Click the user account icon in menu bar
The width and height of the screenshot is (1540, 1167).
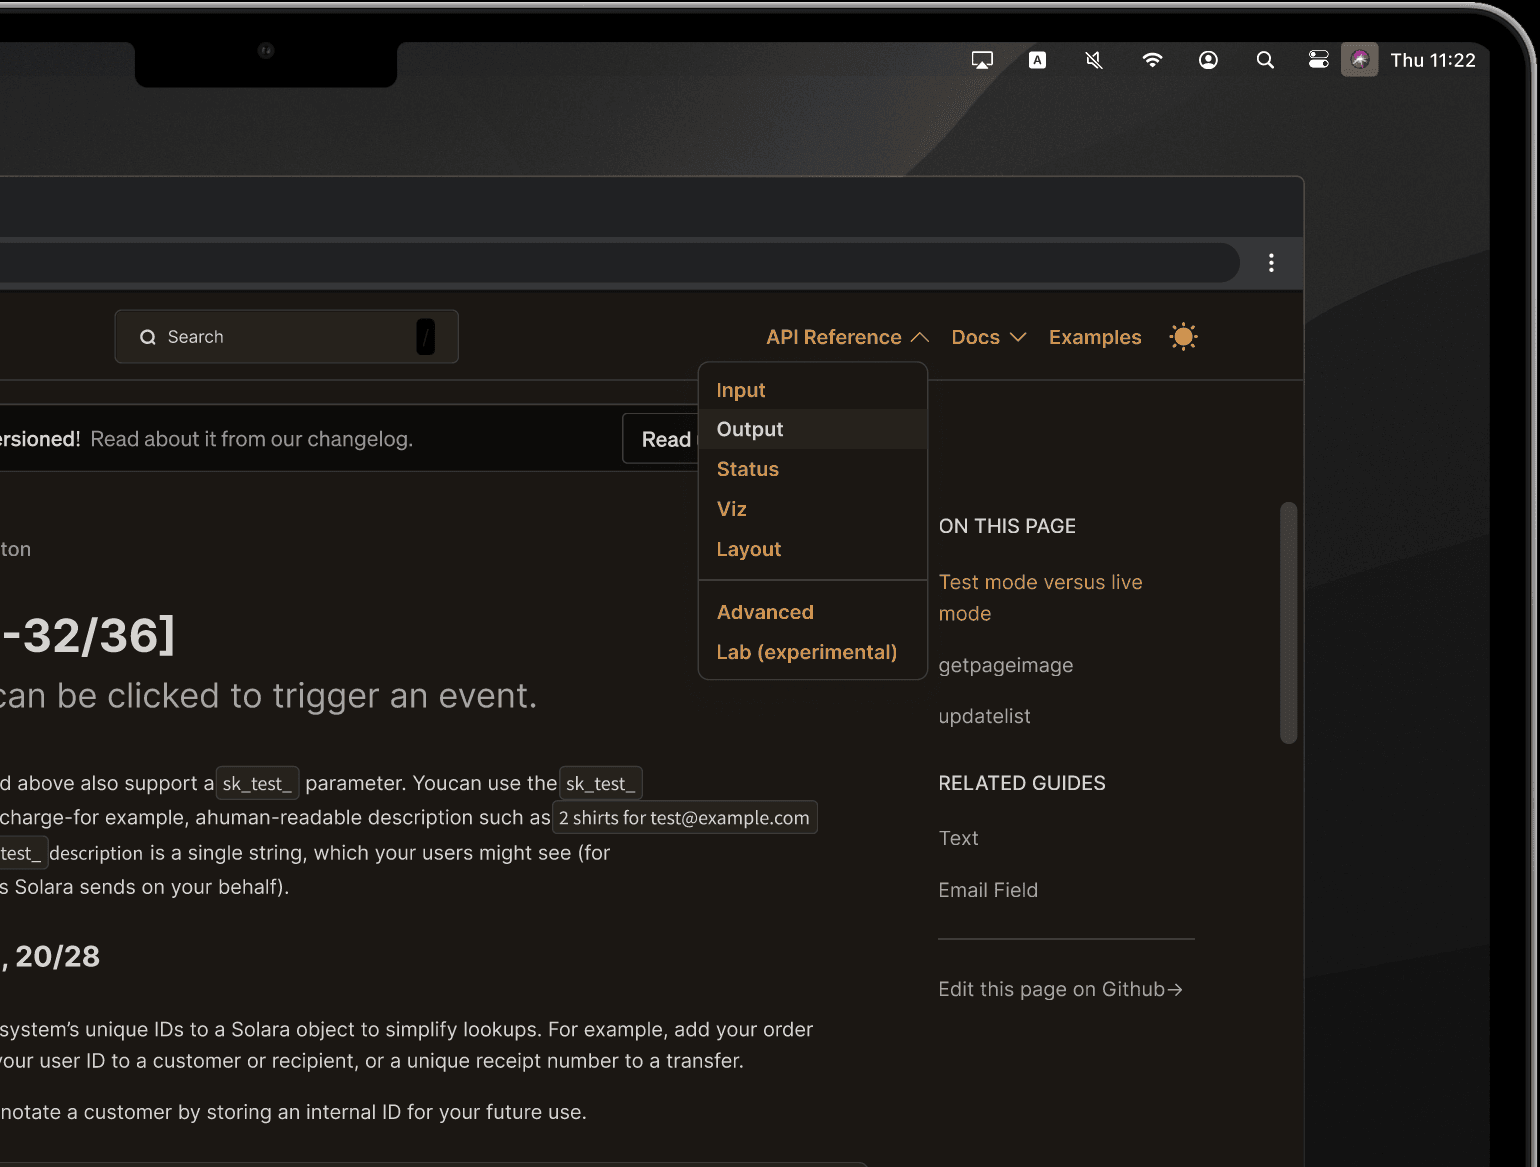[x=1208, y=60]
